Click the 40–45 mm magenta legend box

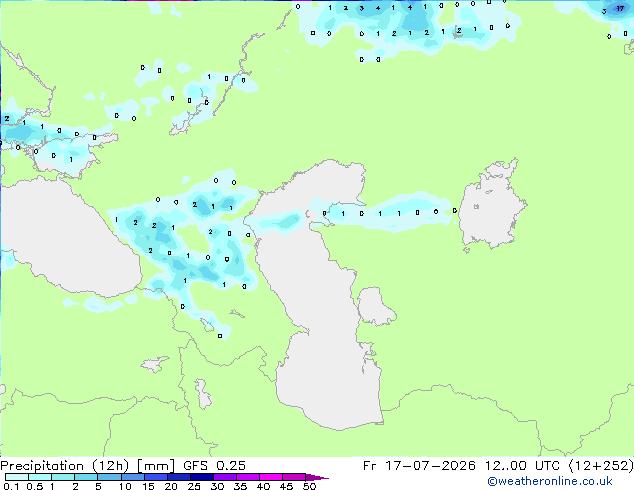tap(271, 477)
